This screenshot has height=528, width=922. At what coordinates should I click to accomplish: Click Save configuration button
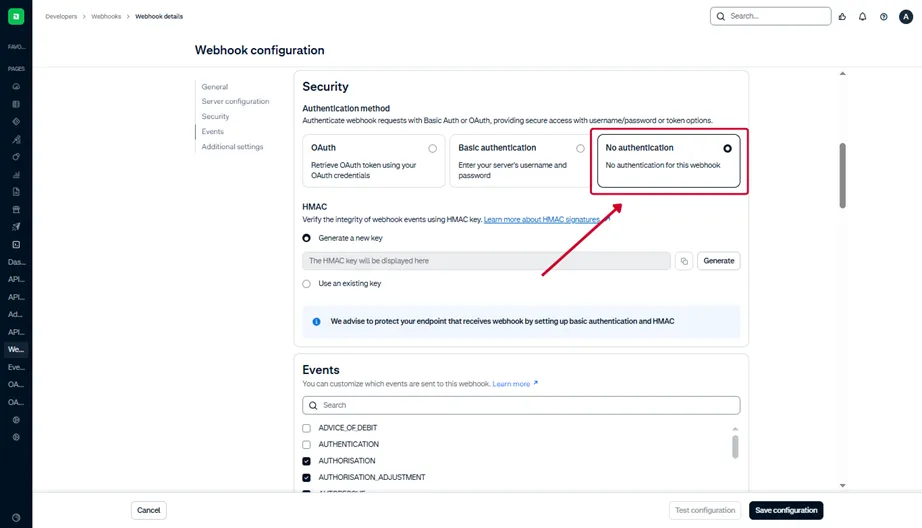click(x=786, y=510)
